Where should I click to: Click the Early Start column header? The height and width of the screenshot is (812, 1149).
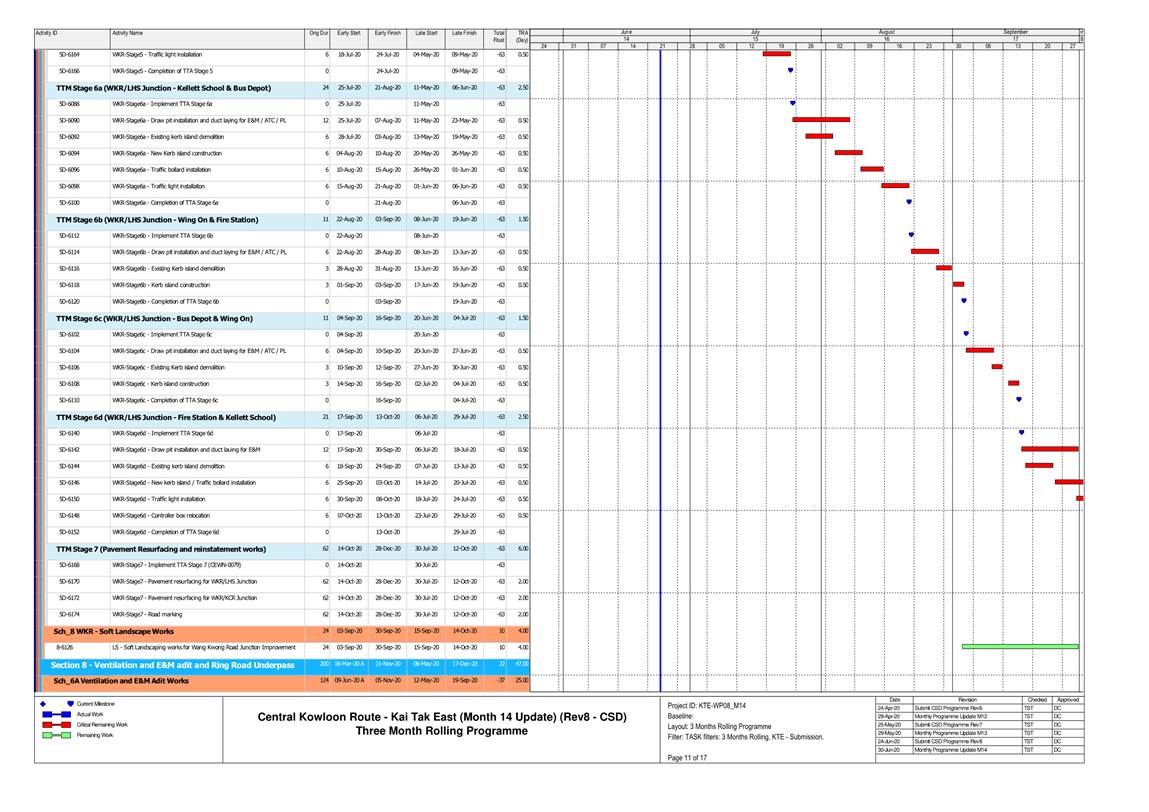click(x=349, y=34)
